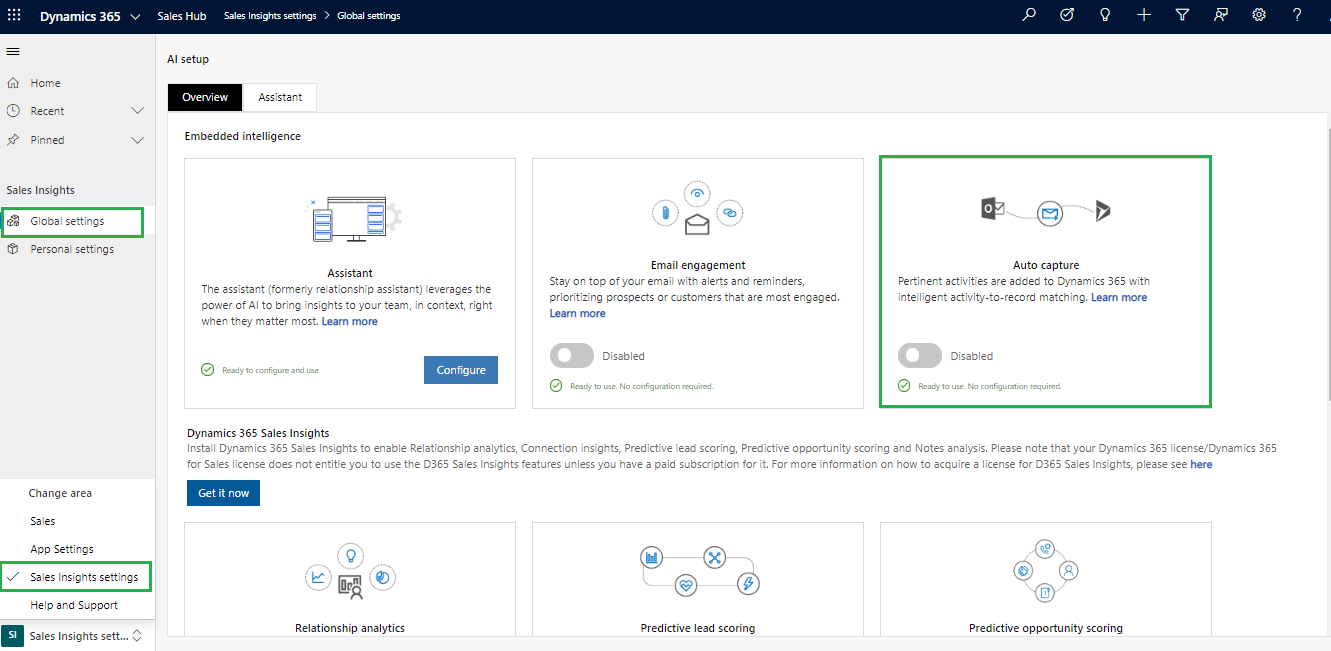Click the SI area badge icon
1331x651 pixels.
pos(12,636)
